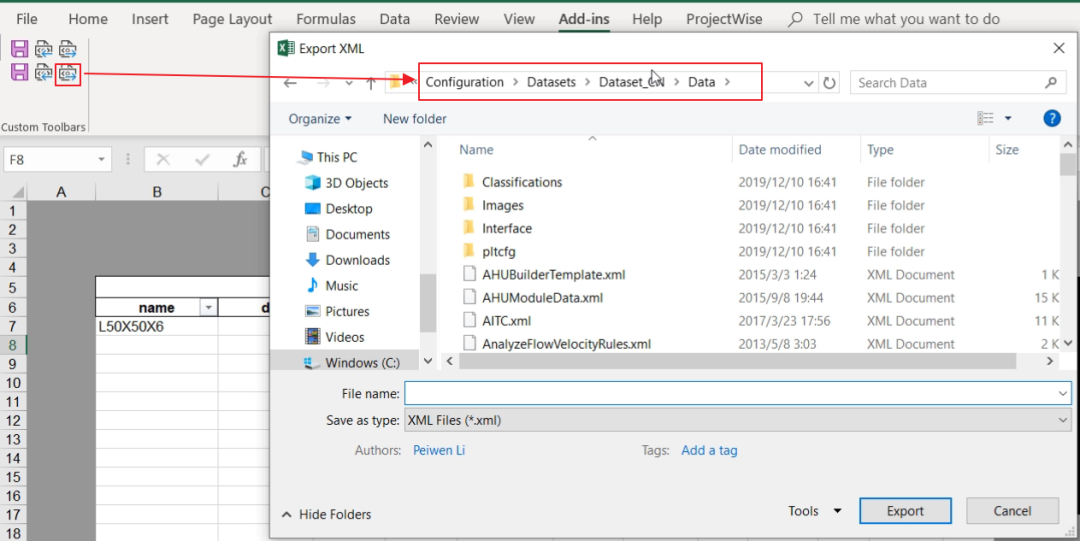Switch to the ProjectWise ribbon tab

(724, 19)
